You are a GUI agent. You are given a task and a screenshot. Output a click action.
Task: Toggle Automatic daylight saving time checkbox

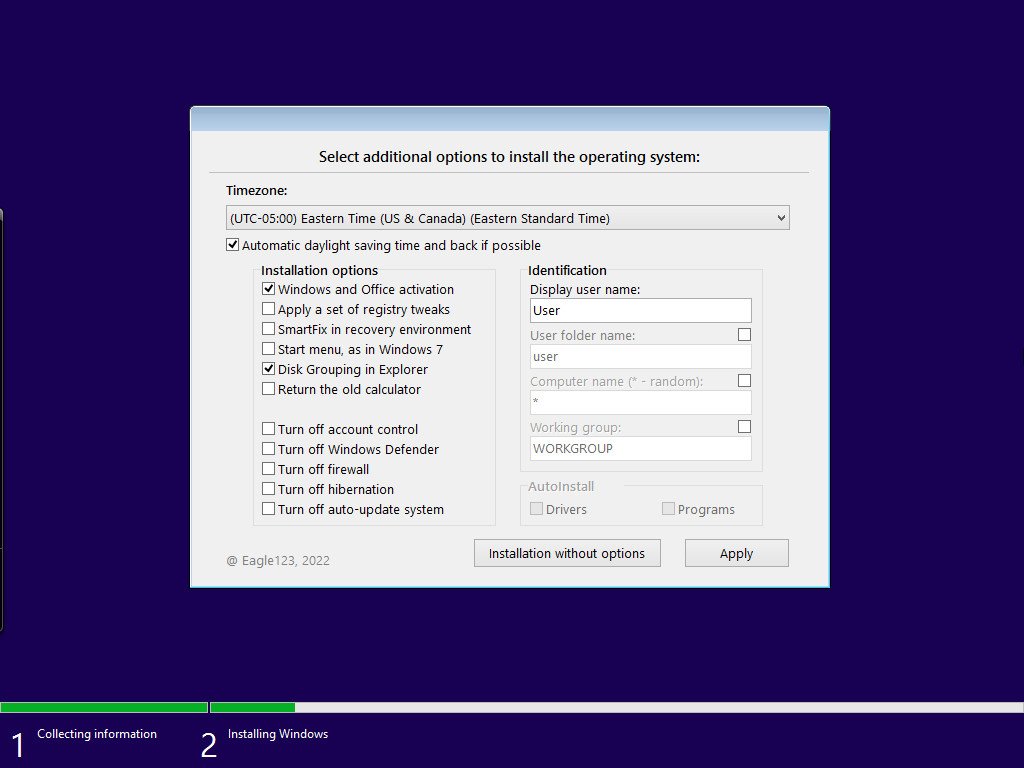tap(232, 245)
